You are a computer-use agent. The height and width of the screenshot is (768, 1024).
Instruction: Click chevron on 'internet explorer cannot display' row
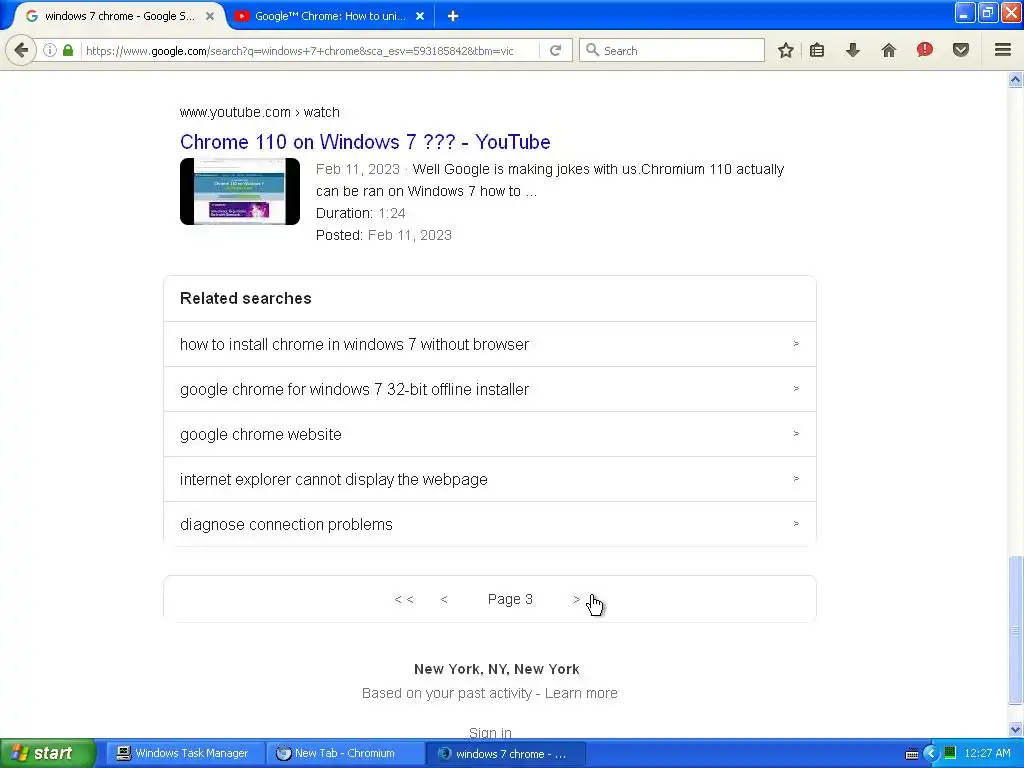[x=796, y=479]
